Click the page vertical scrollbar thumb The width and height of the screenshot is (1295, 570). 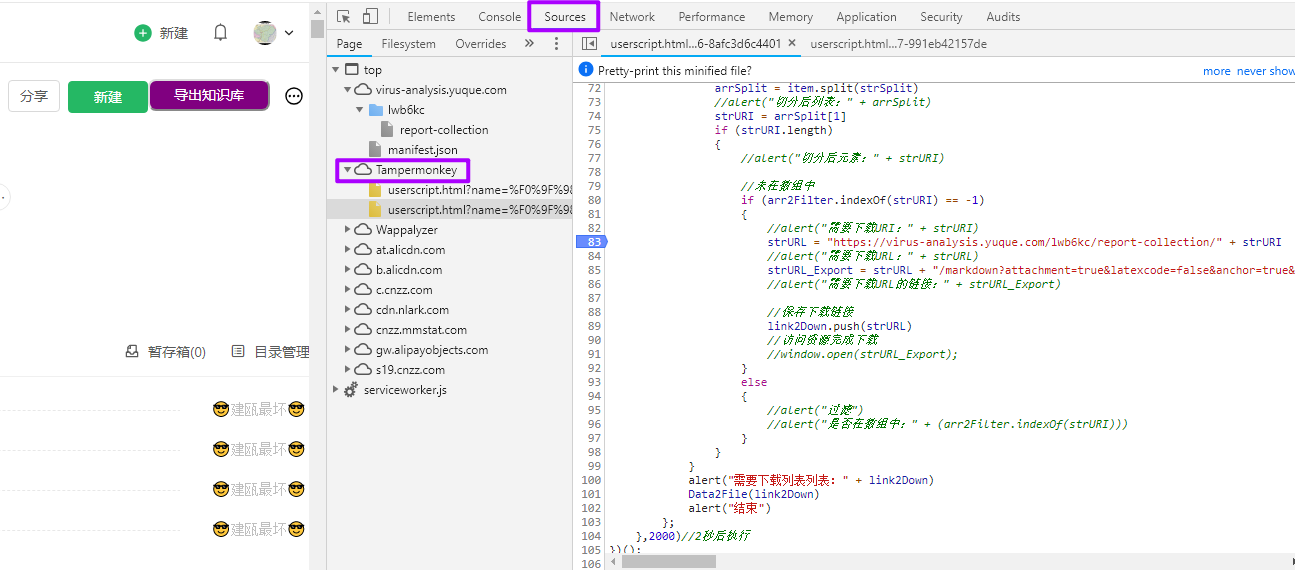pyautogui.click(x=318, y=28)
